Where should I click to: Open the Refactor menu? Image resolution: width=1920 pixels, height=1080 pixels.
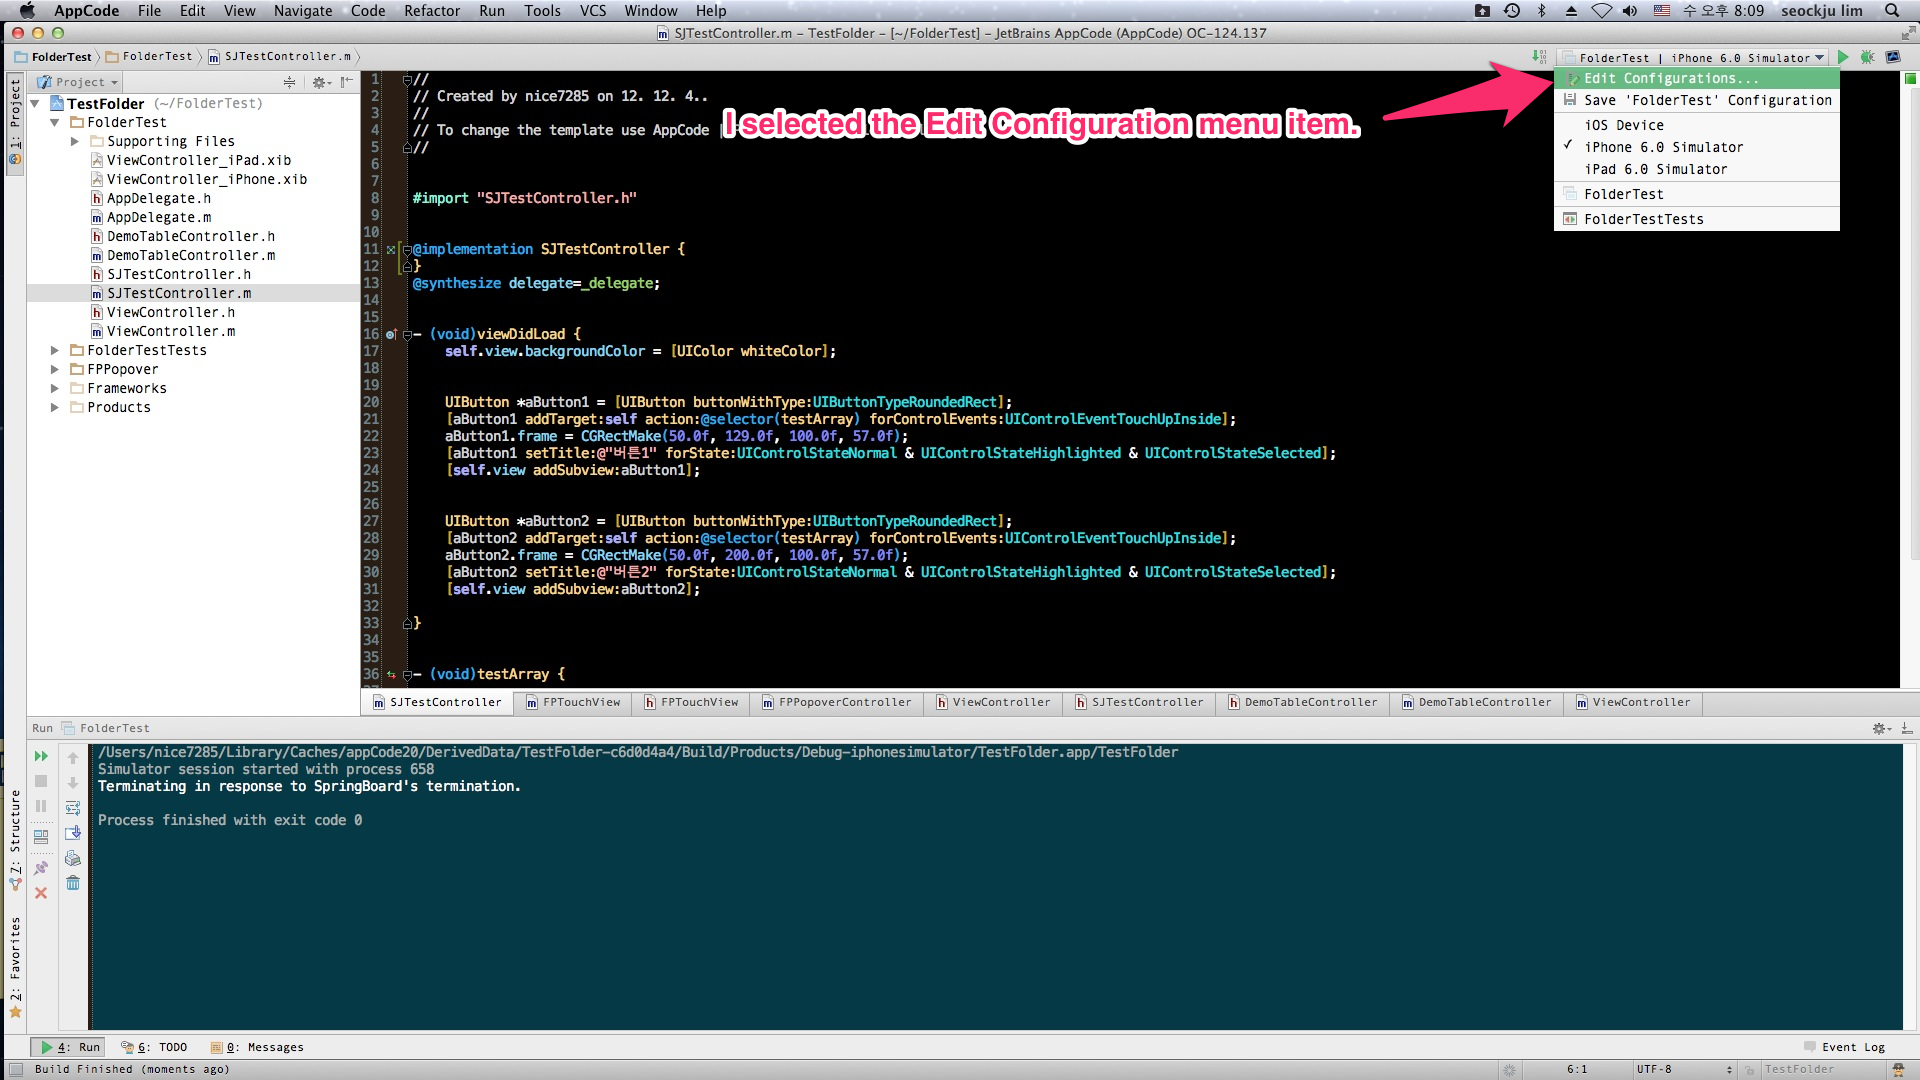click(432, 11)
